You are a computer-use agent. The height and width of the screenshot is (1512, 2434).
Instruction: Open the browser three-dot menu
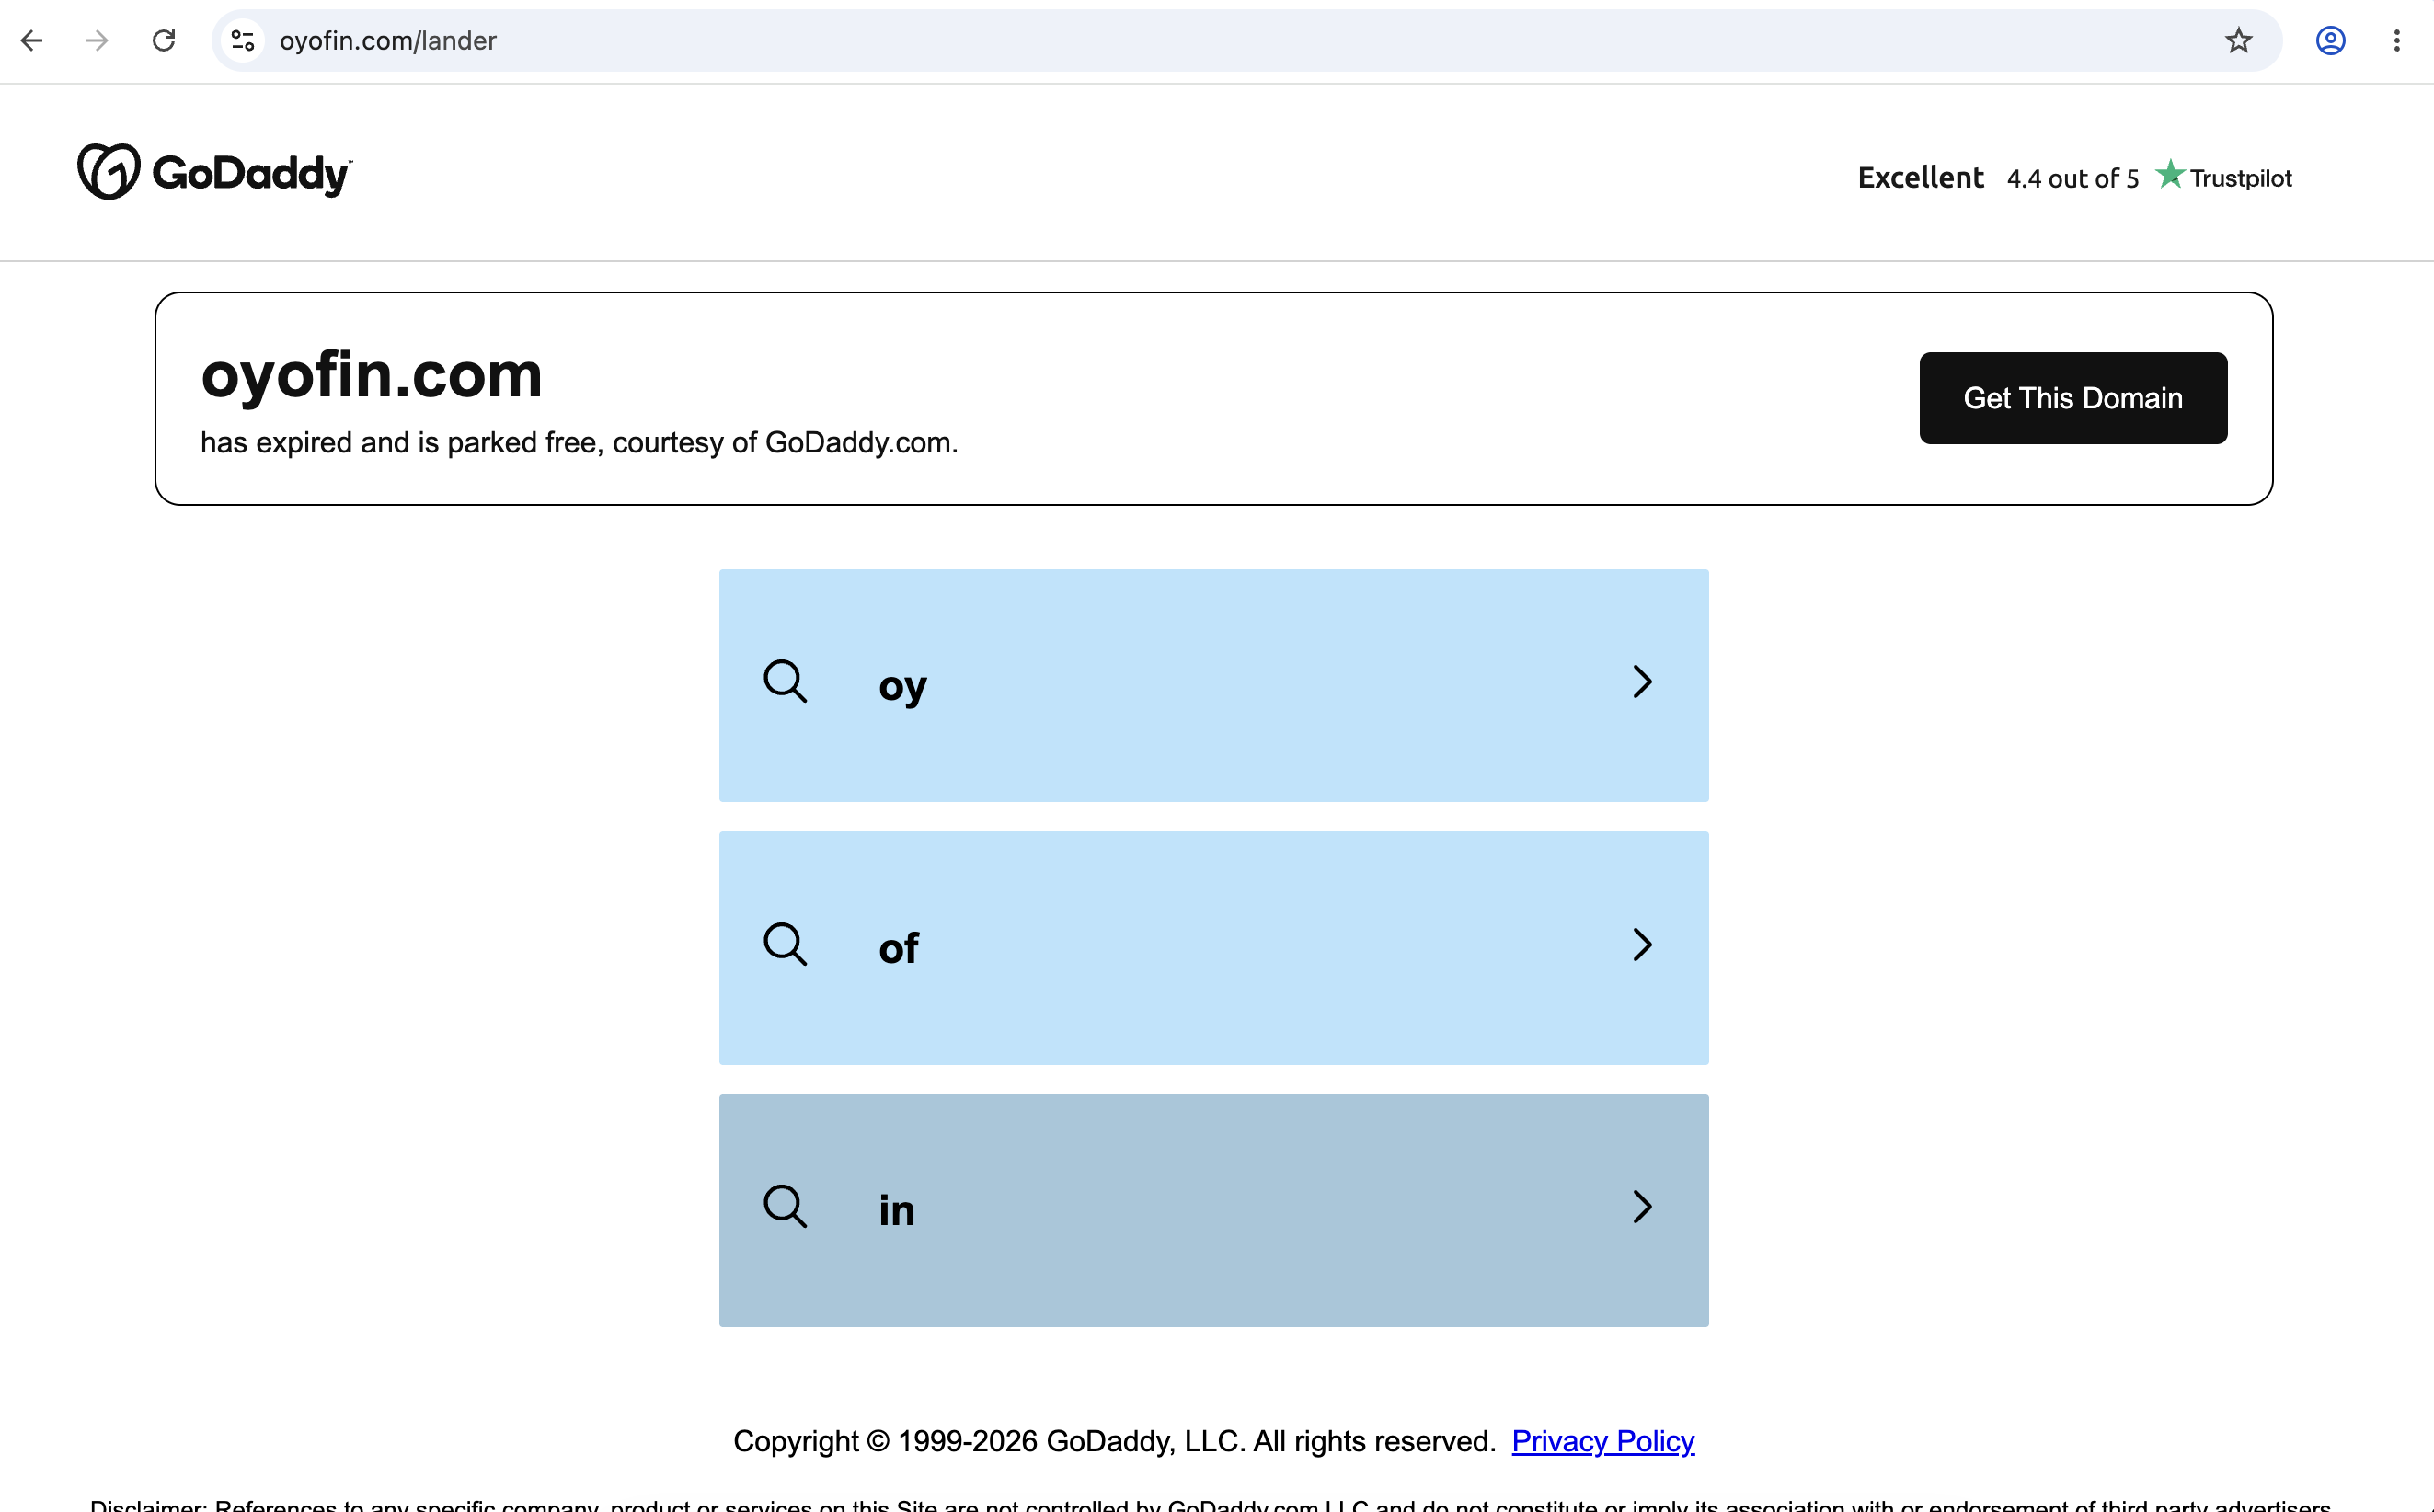click(x=2396, y=40)
